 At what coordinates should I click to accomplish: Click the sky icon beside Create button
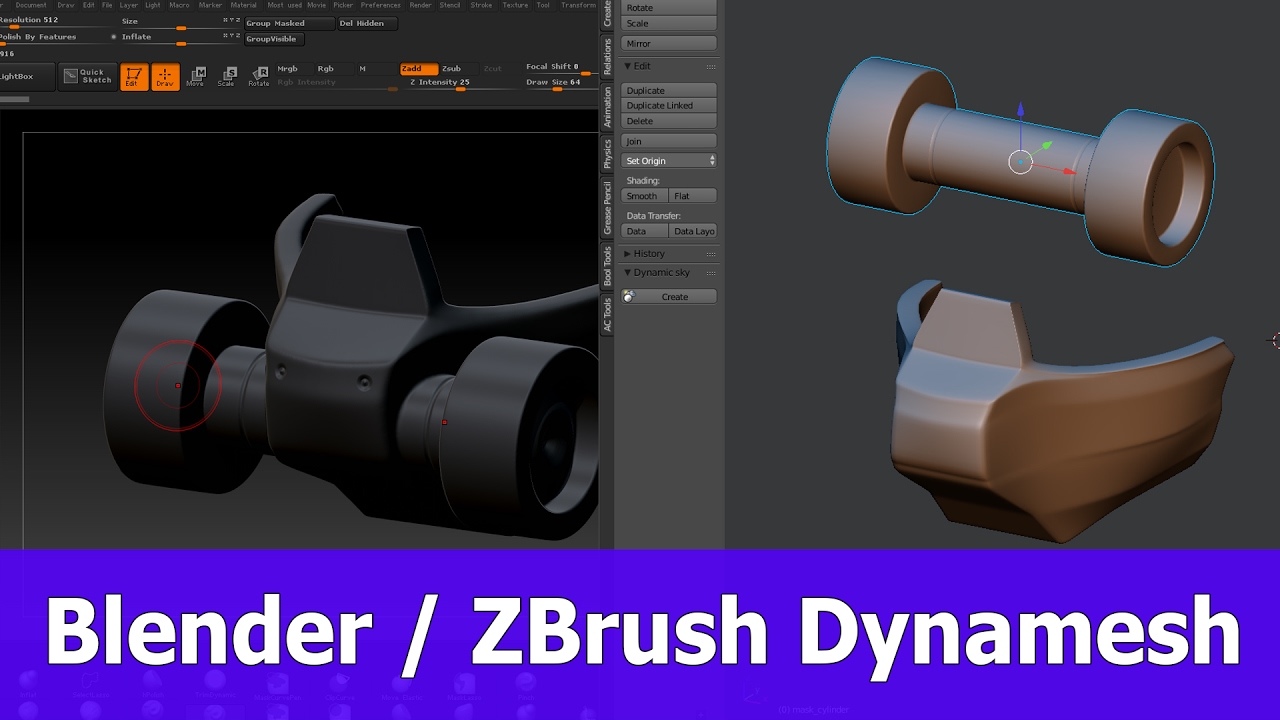coord(628,297)
